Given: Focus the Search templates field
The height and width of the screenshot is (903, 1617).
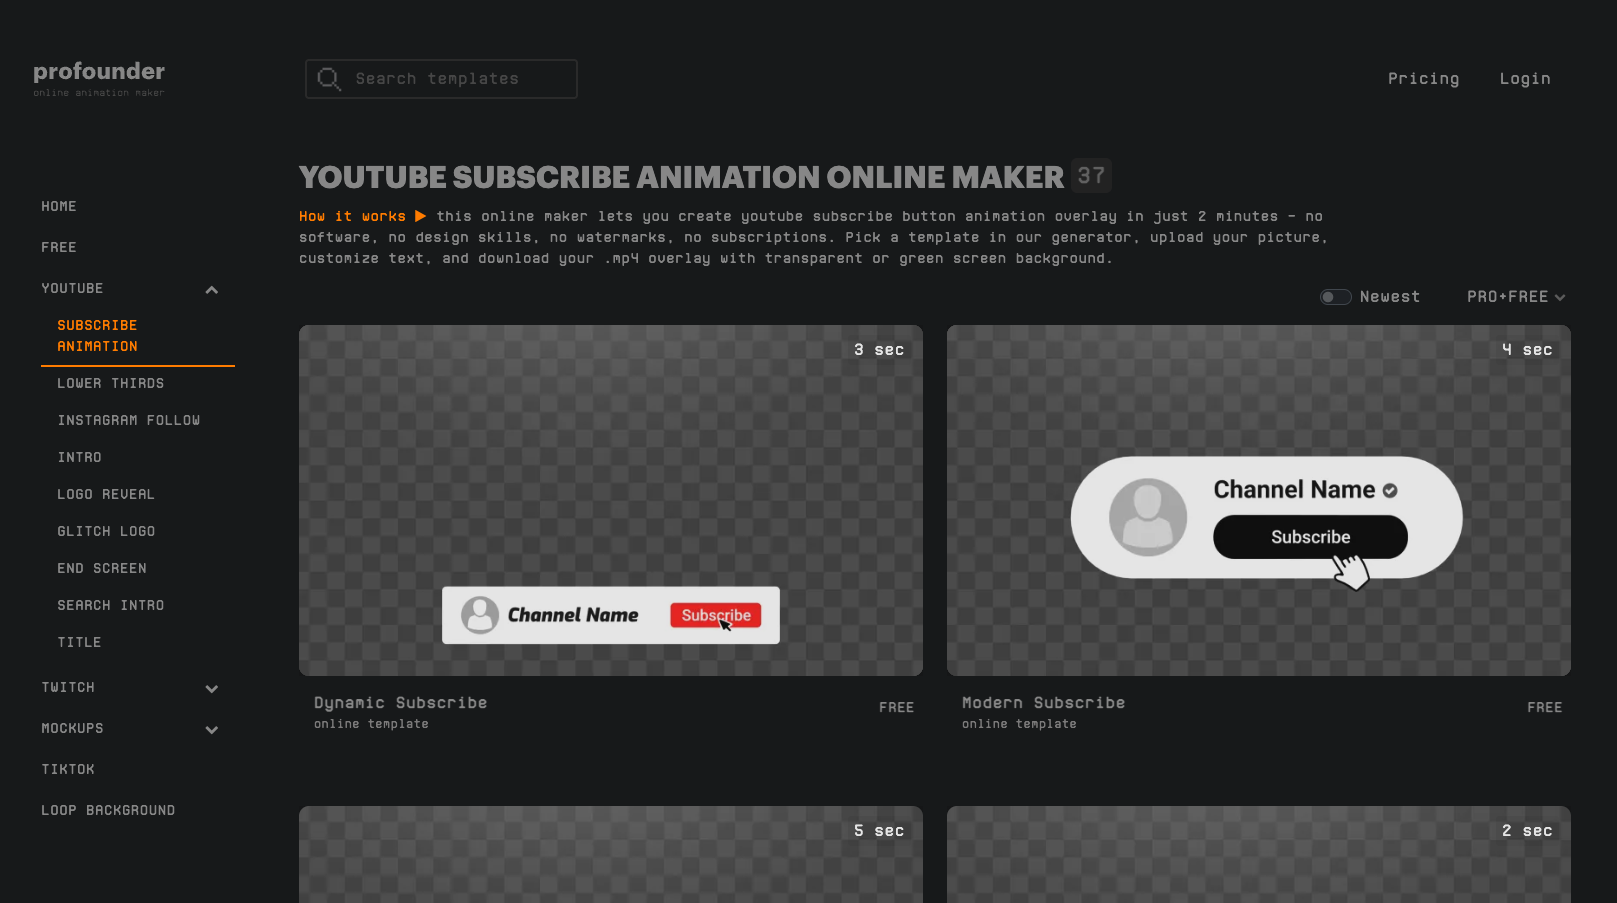Looking at the screenshot, I should 441,79.
